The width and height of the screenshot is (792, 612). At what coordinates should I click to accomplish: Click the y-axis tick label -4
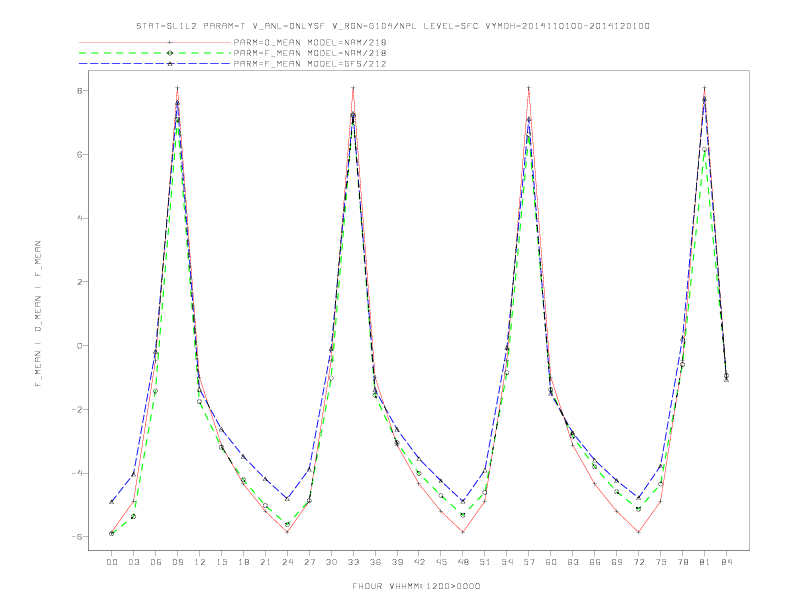pyautogui.click(x=77, y=473)
